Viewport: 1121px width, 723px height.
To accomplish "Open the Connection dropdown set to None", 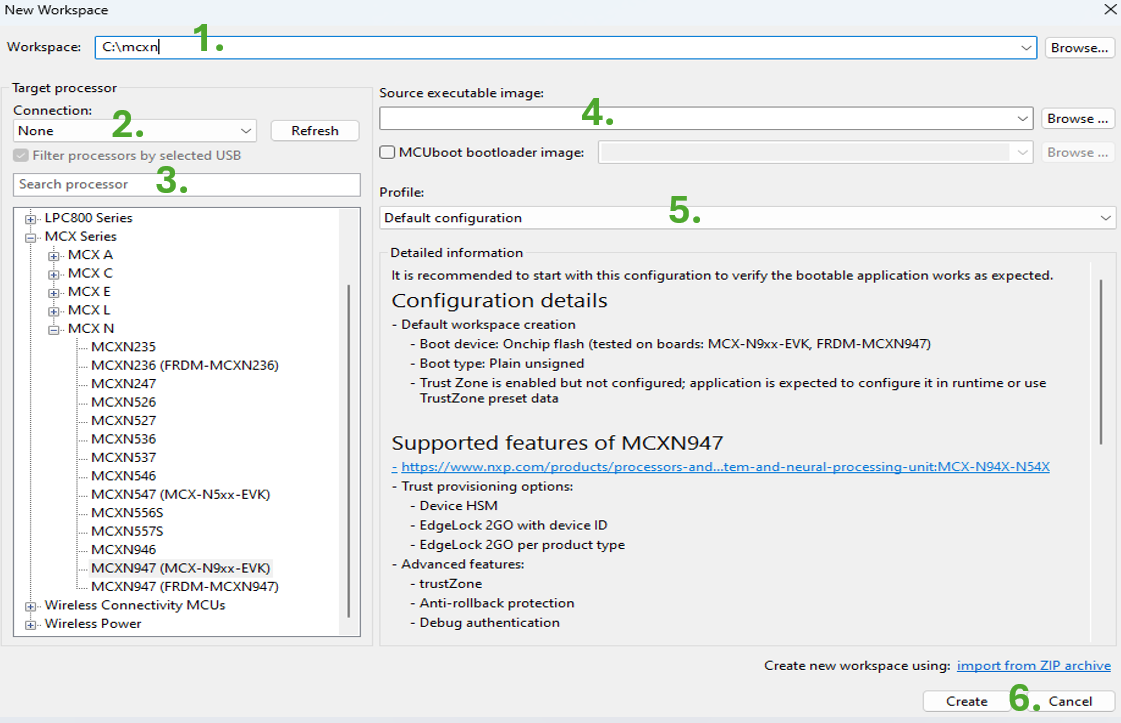I will [246, 131].
